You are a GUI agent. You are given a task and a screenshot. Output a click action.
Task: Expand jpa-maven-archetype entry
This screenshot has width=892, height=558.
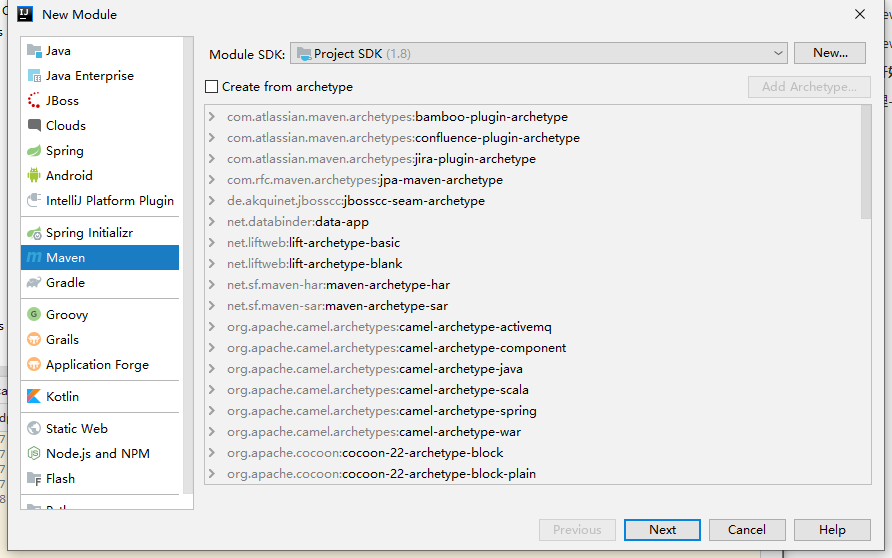click(x=212, y=180)
